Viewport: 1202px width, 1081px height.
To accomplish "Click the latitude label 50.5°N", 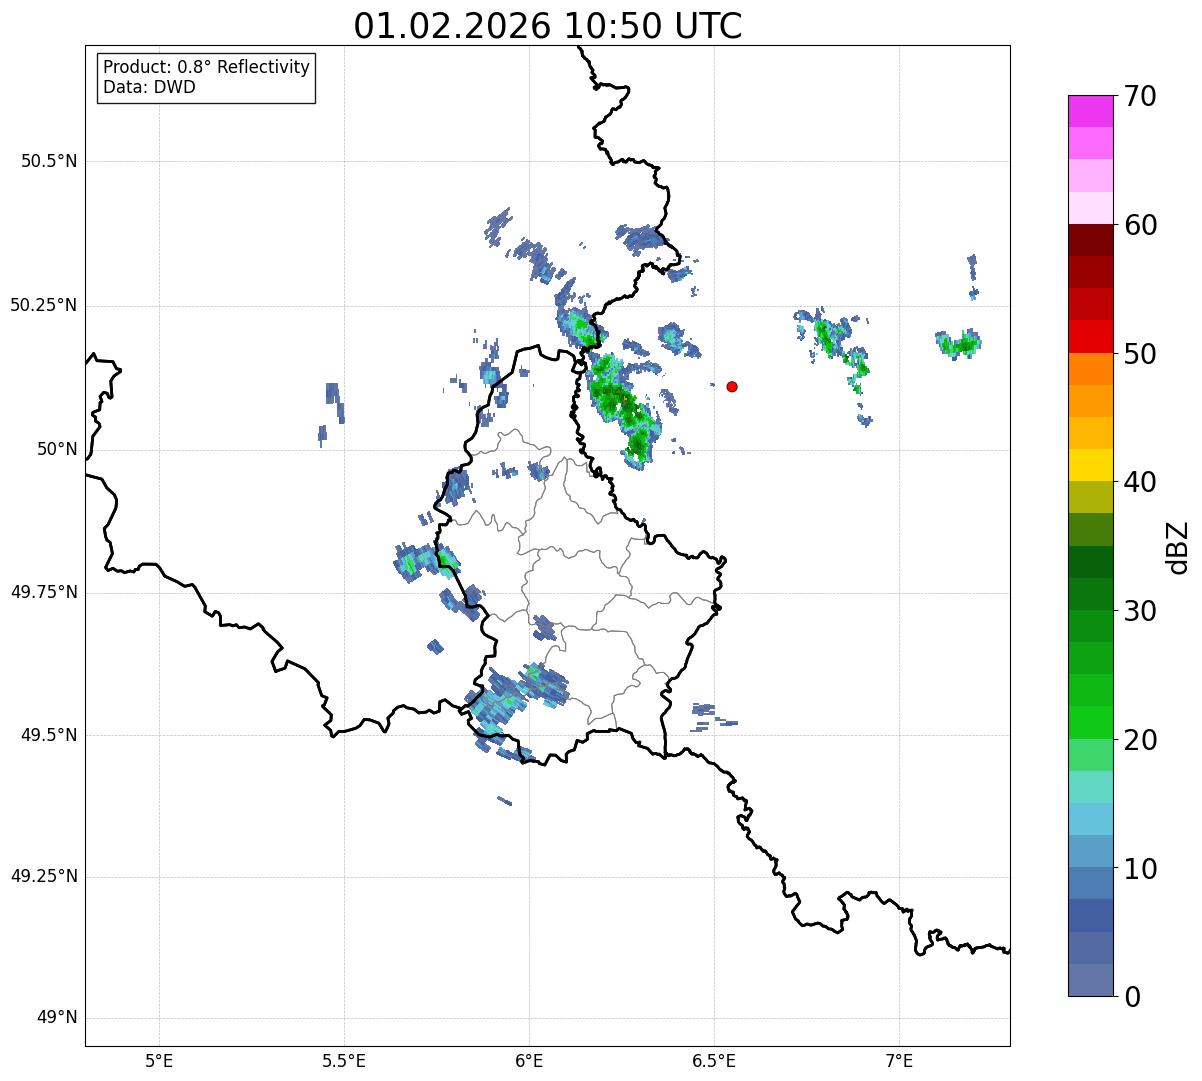I will 49,161.
